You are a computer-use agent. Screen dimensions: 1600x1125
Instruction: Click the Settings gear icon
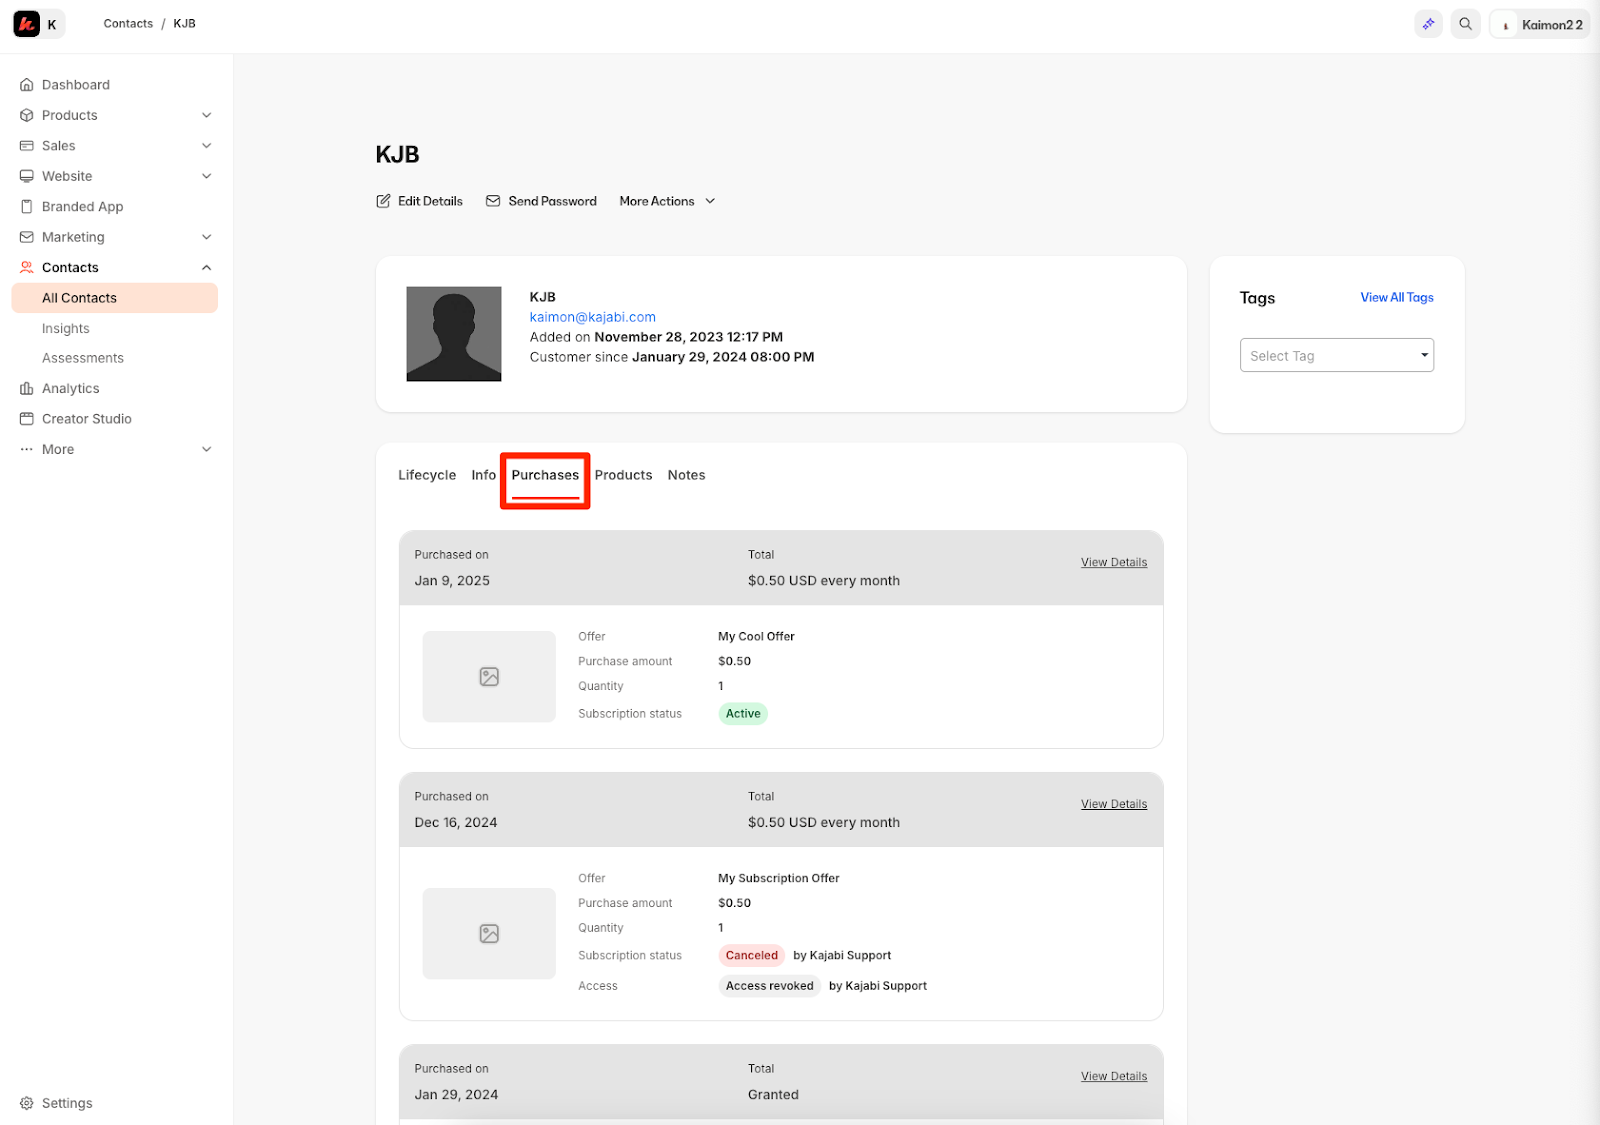27,1103
